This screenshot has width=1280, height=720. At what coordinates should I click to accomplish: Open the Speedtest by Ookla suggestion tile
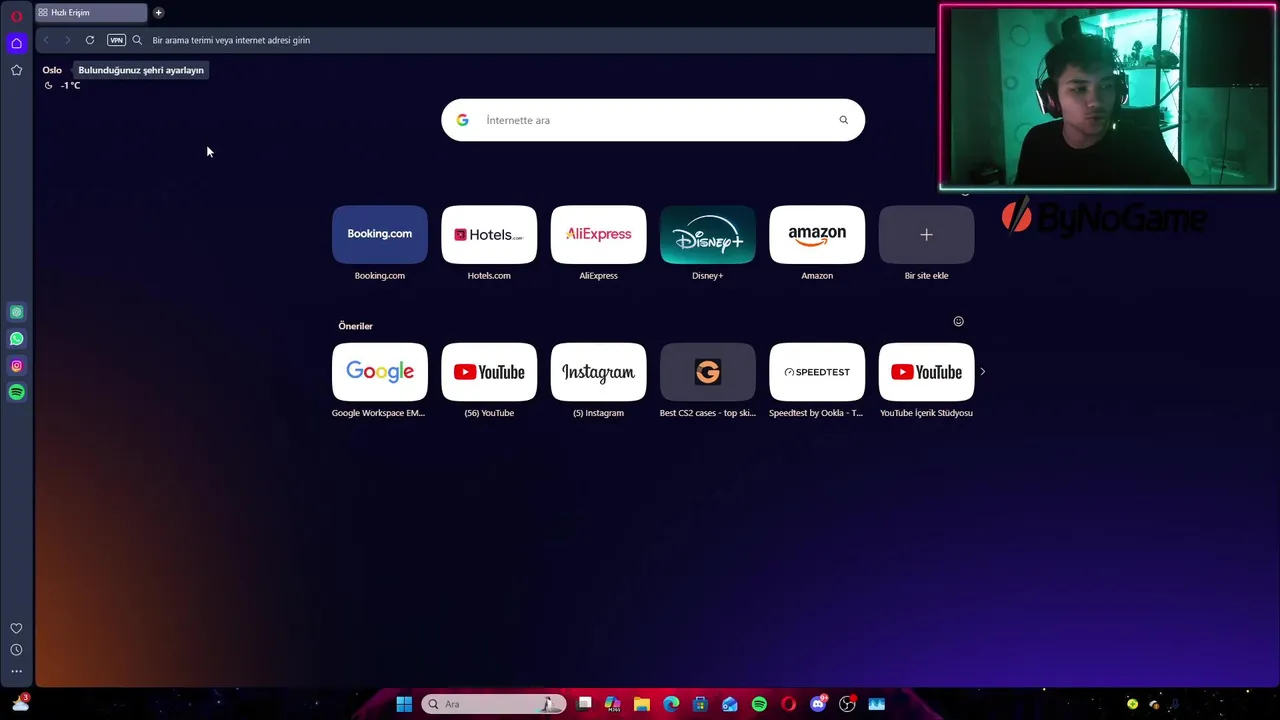point(817,372)
